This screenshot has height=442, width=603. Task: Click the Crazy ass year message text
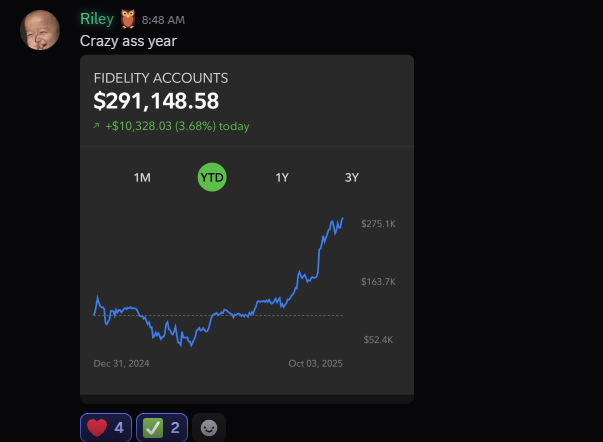coord(128,41)
